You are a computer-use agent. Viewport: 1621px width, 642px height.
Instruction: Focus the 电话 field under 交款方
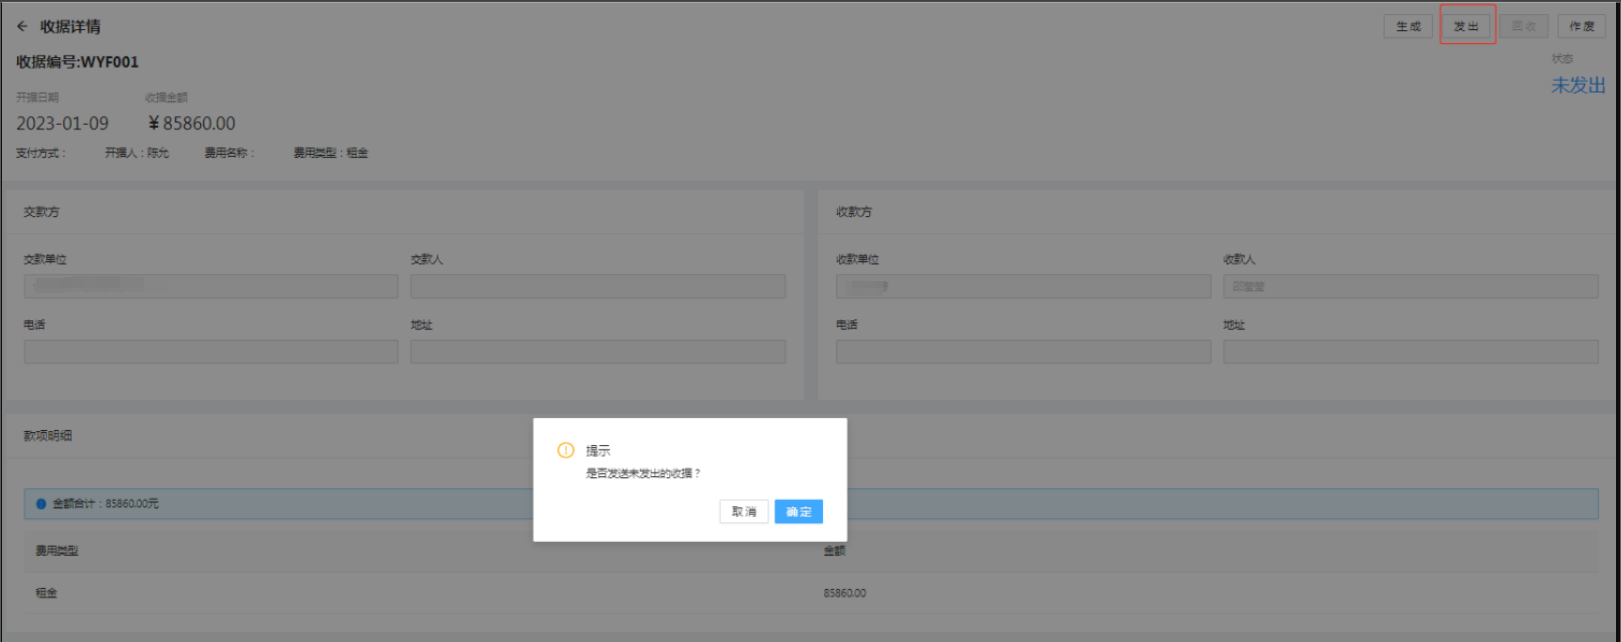[x=211, y=352]
